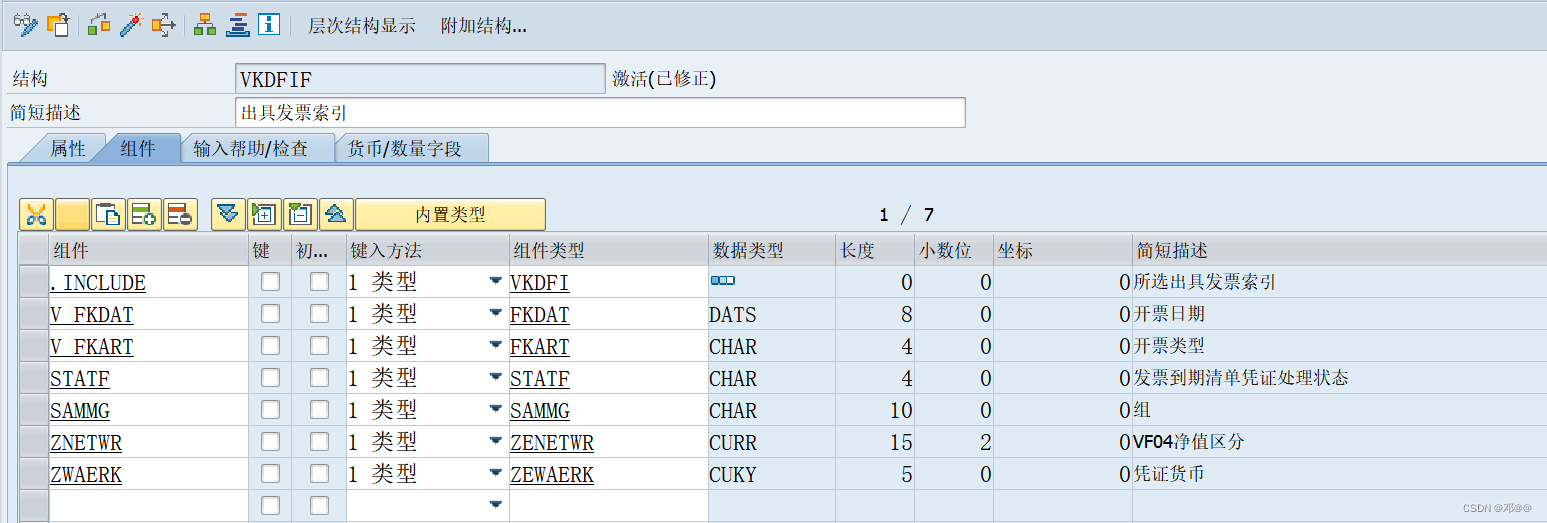The width and height of the screenshot is (1547, 523).
Task: Switch to the 属性 tab
Action: click(x=67, y=148)
